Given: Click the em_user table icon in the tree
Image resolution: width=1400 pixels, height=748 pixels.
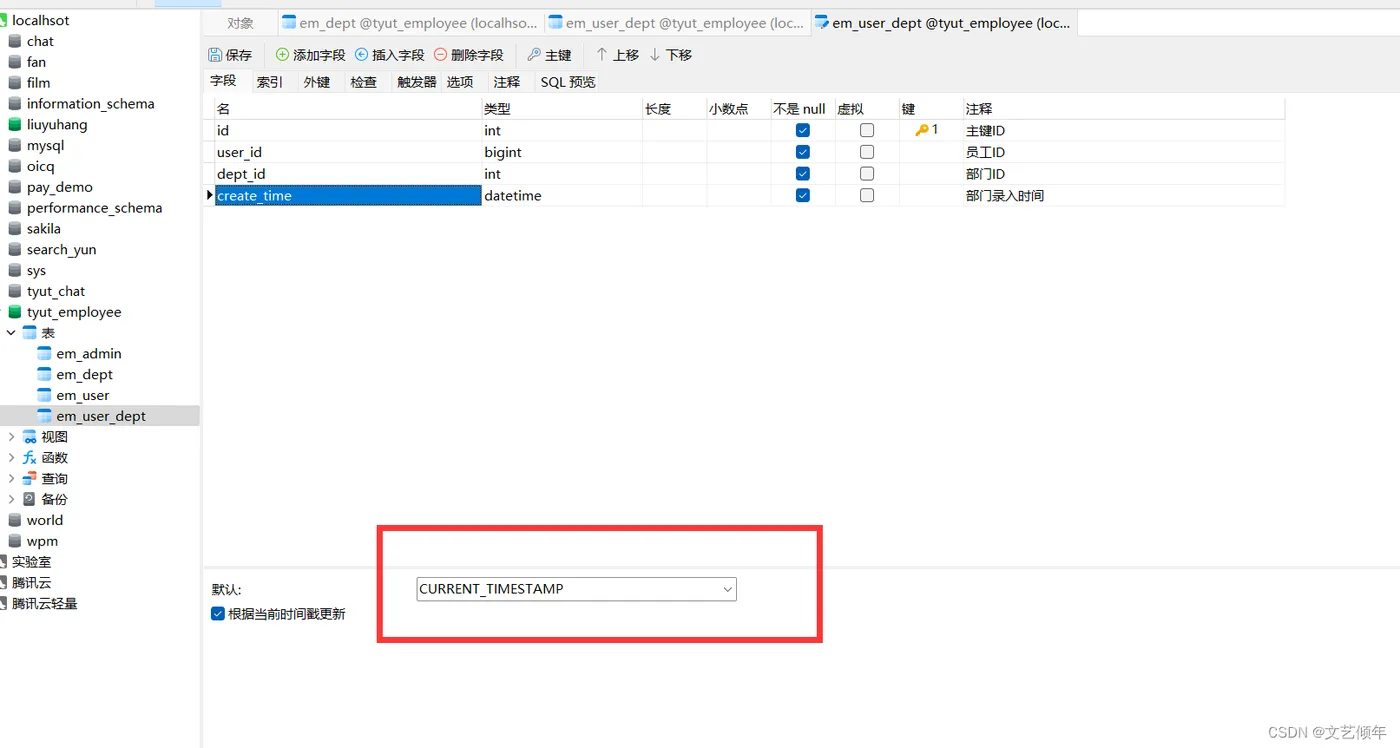Looking at the screenshot, I should pos(44,396).
